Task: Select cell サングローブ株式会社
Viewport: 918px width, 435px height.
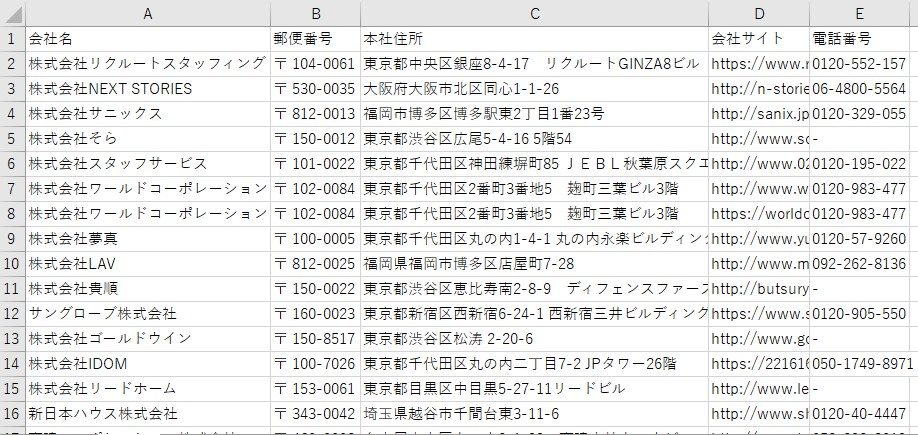Action: (x=148, y=314)
